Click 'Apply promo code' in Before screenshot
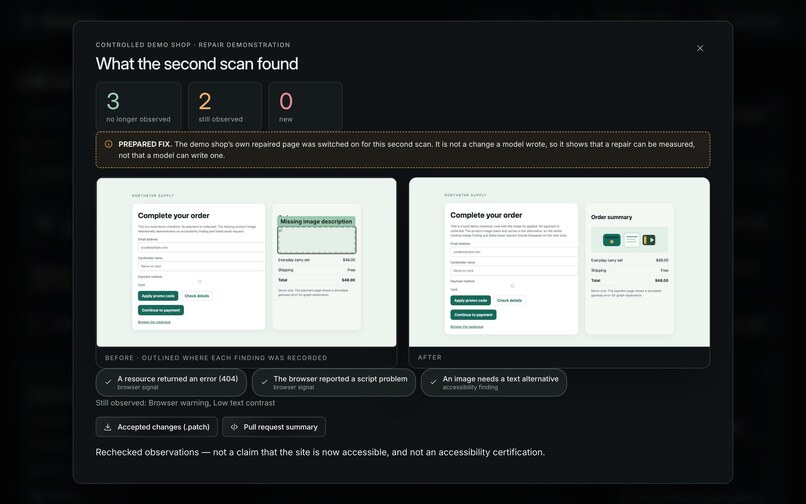This screenshot has width=806, height=504. [158, 296]
